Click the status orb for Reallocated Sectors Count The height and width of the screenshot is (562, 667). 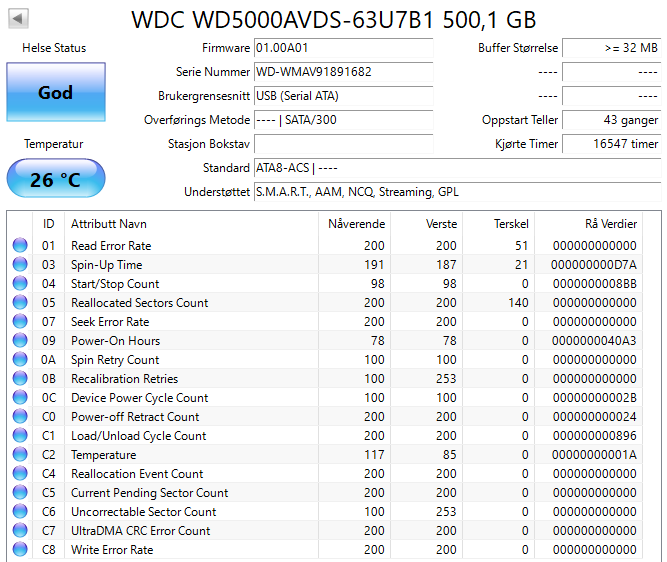pos(20,303)
